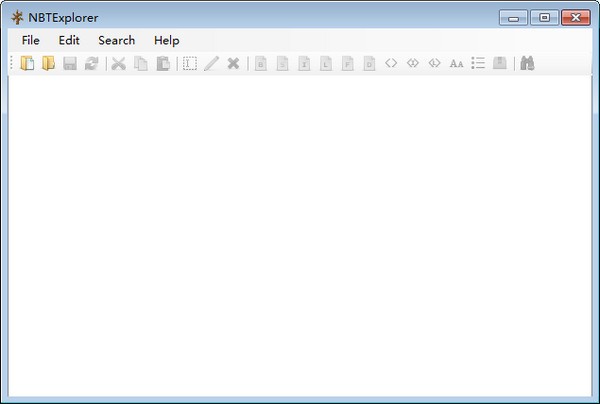This screenshot has height=404, width=600.
Task: Click the Refresh arrows icon
Action: click(91, 63)
